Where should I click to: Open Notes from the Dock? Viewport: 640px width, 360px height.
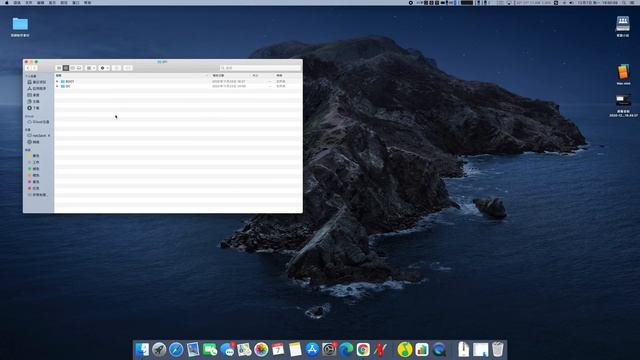(295, 349)
